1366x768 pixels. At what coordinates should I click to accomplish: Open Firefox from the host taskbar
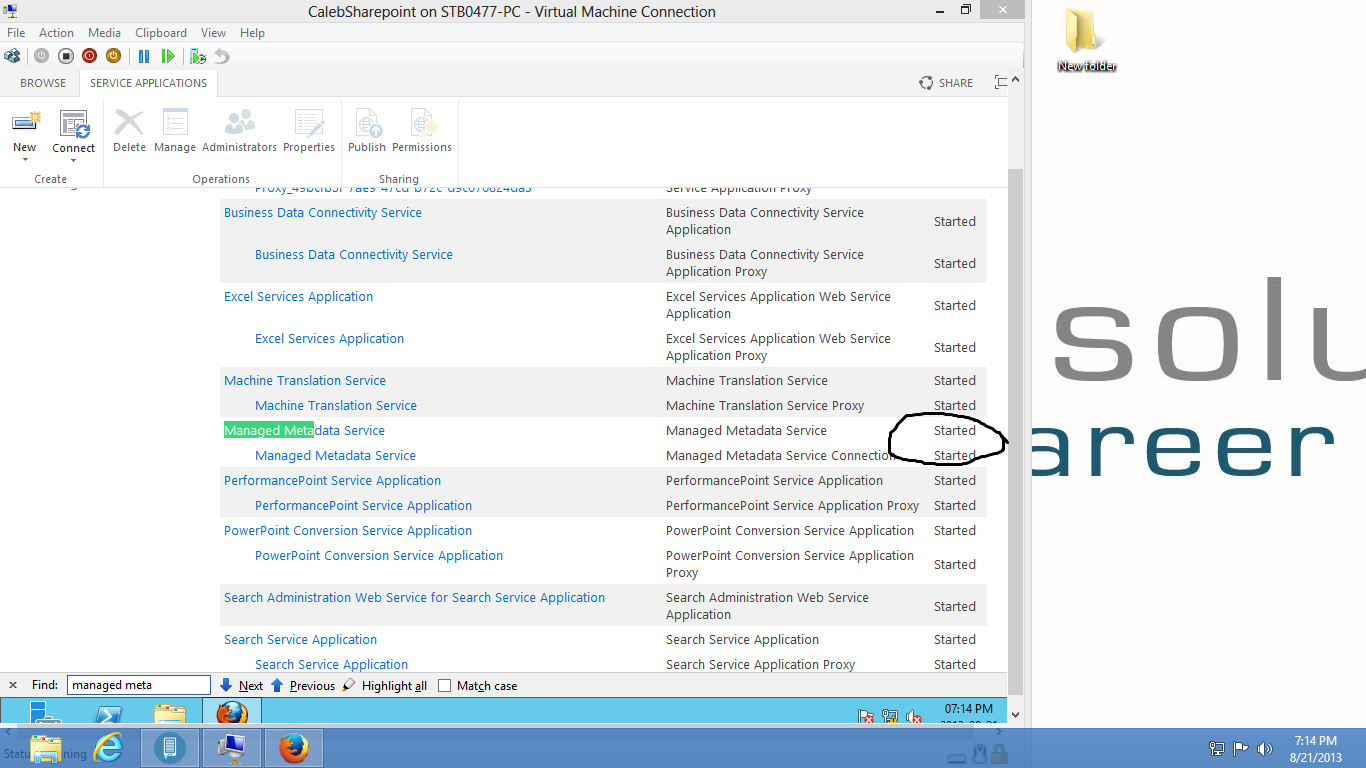pyautogui.click(x=294, y=748)
